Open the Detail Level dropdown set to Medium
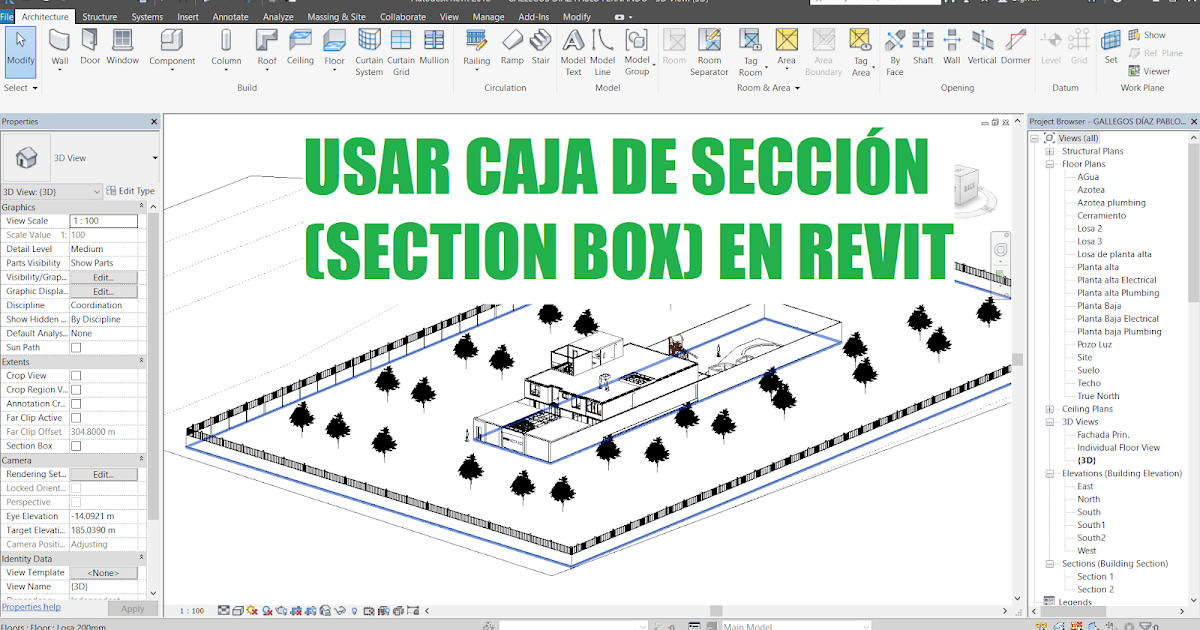Image resolution: width=1200 pixels, height=630 pixels. tap(103, 248)
